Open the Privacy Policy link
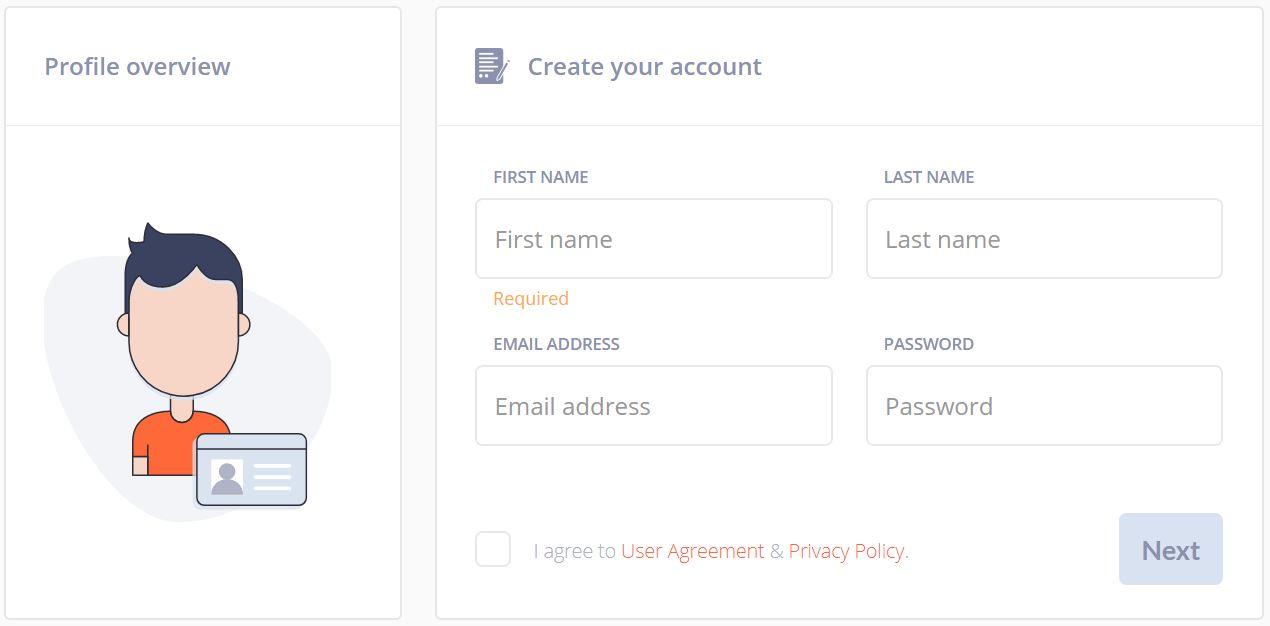Screen dimensions: 1270x626 point(846,551)
